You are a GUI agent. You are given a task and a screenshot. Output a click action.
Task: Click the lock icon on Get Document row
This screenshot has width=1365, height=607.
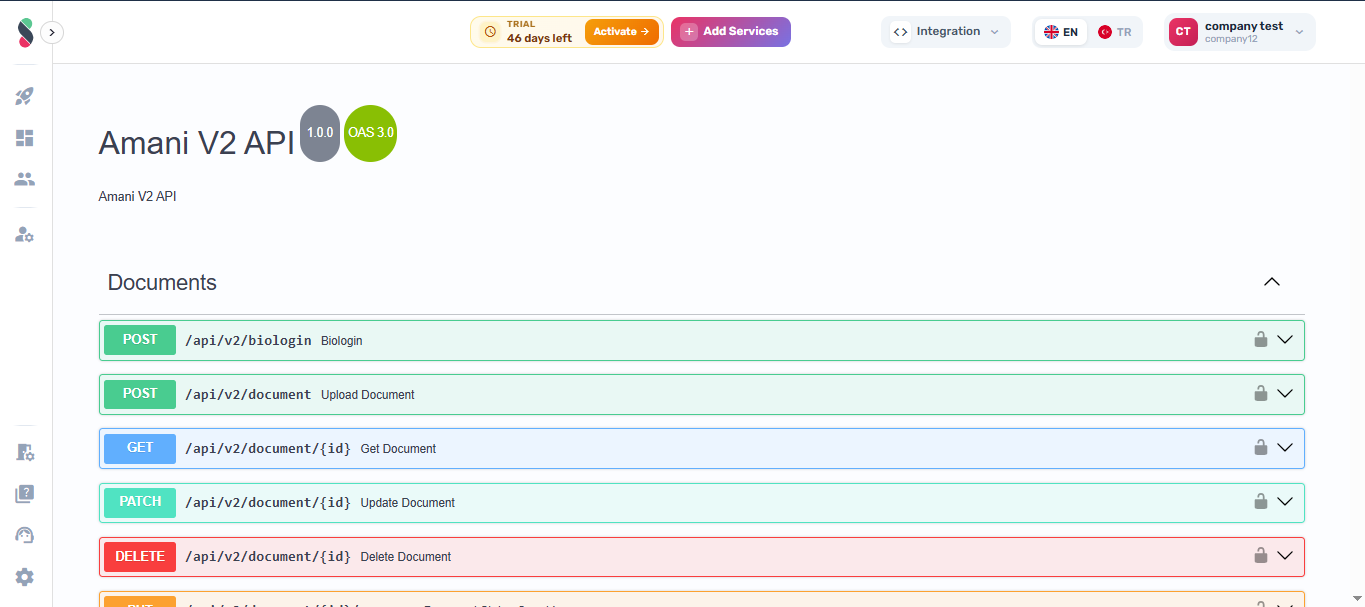[x=1261, y=447]
